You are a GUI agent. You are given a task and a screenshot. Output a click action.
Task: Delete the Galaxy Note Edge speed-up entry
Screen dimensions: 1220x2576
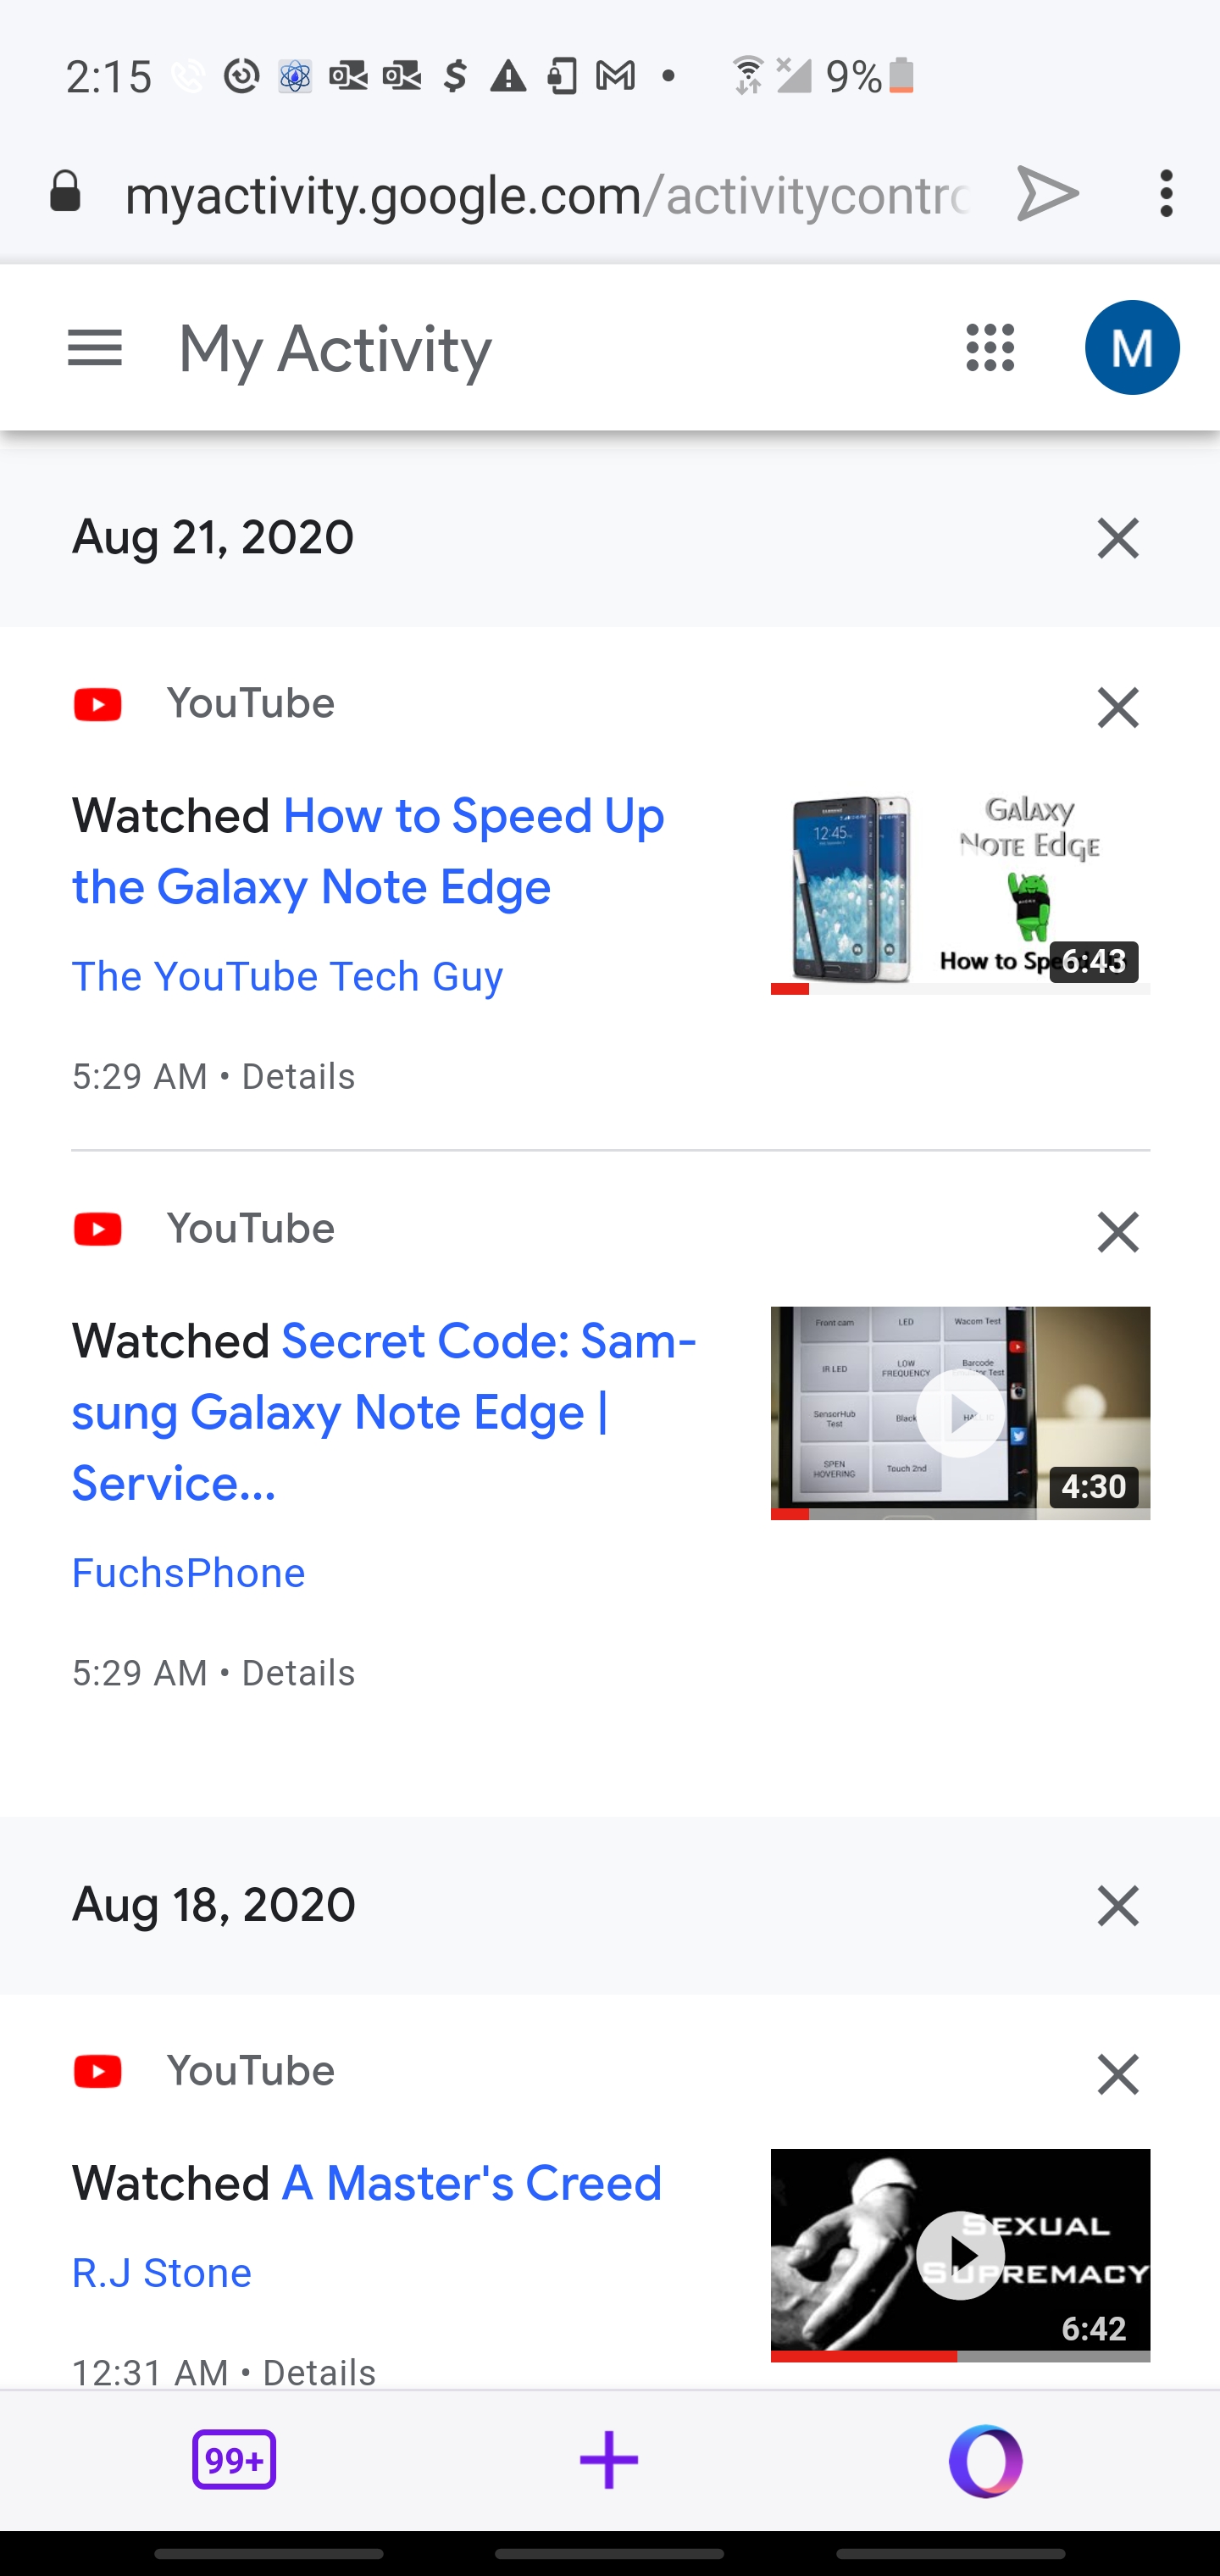click(x=1117, y=708)
